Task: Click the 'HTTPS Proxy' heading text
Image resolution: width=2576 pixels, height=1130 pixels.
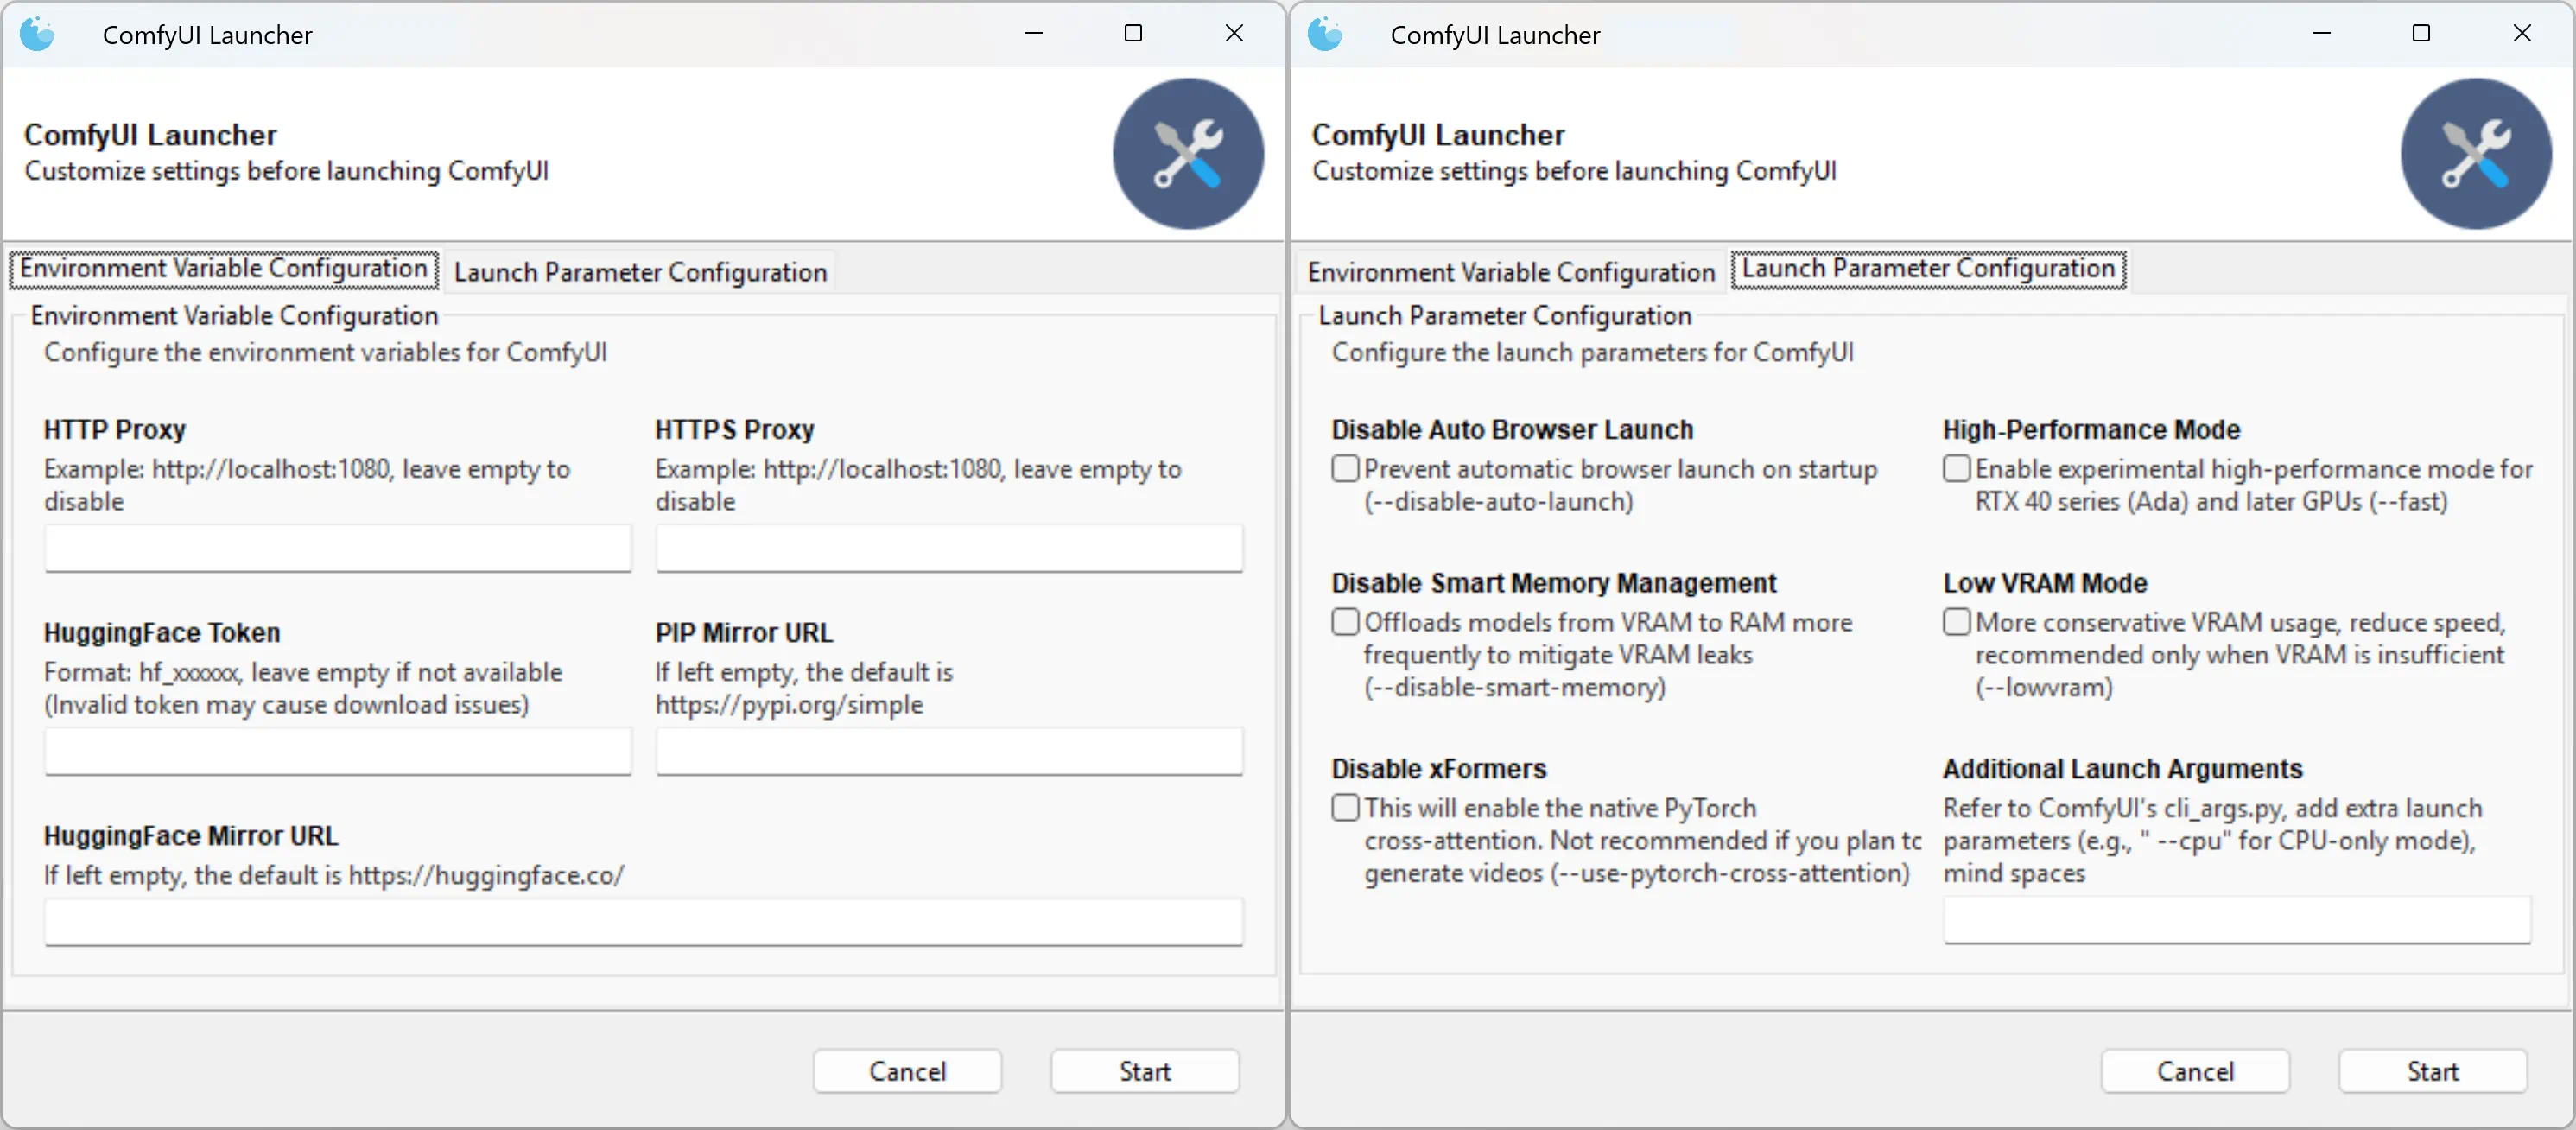Action: click(735, 430)
